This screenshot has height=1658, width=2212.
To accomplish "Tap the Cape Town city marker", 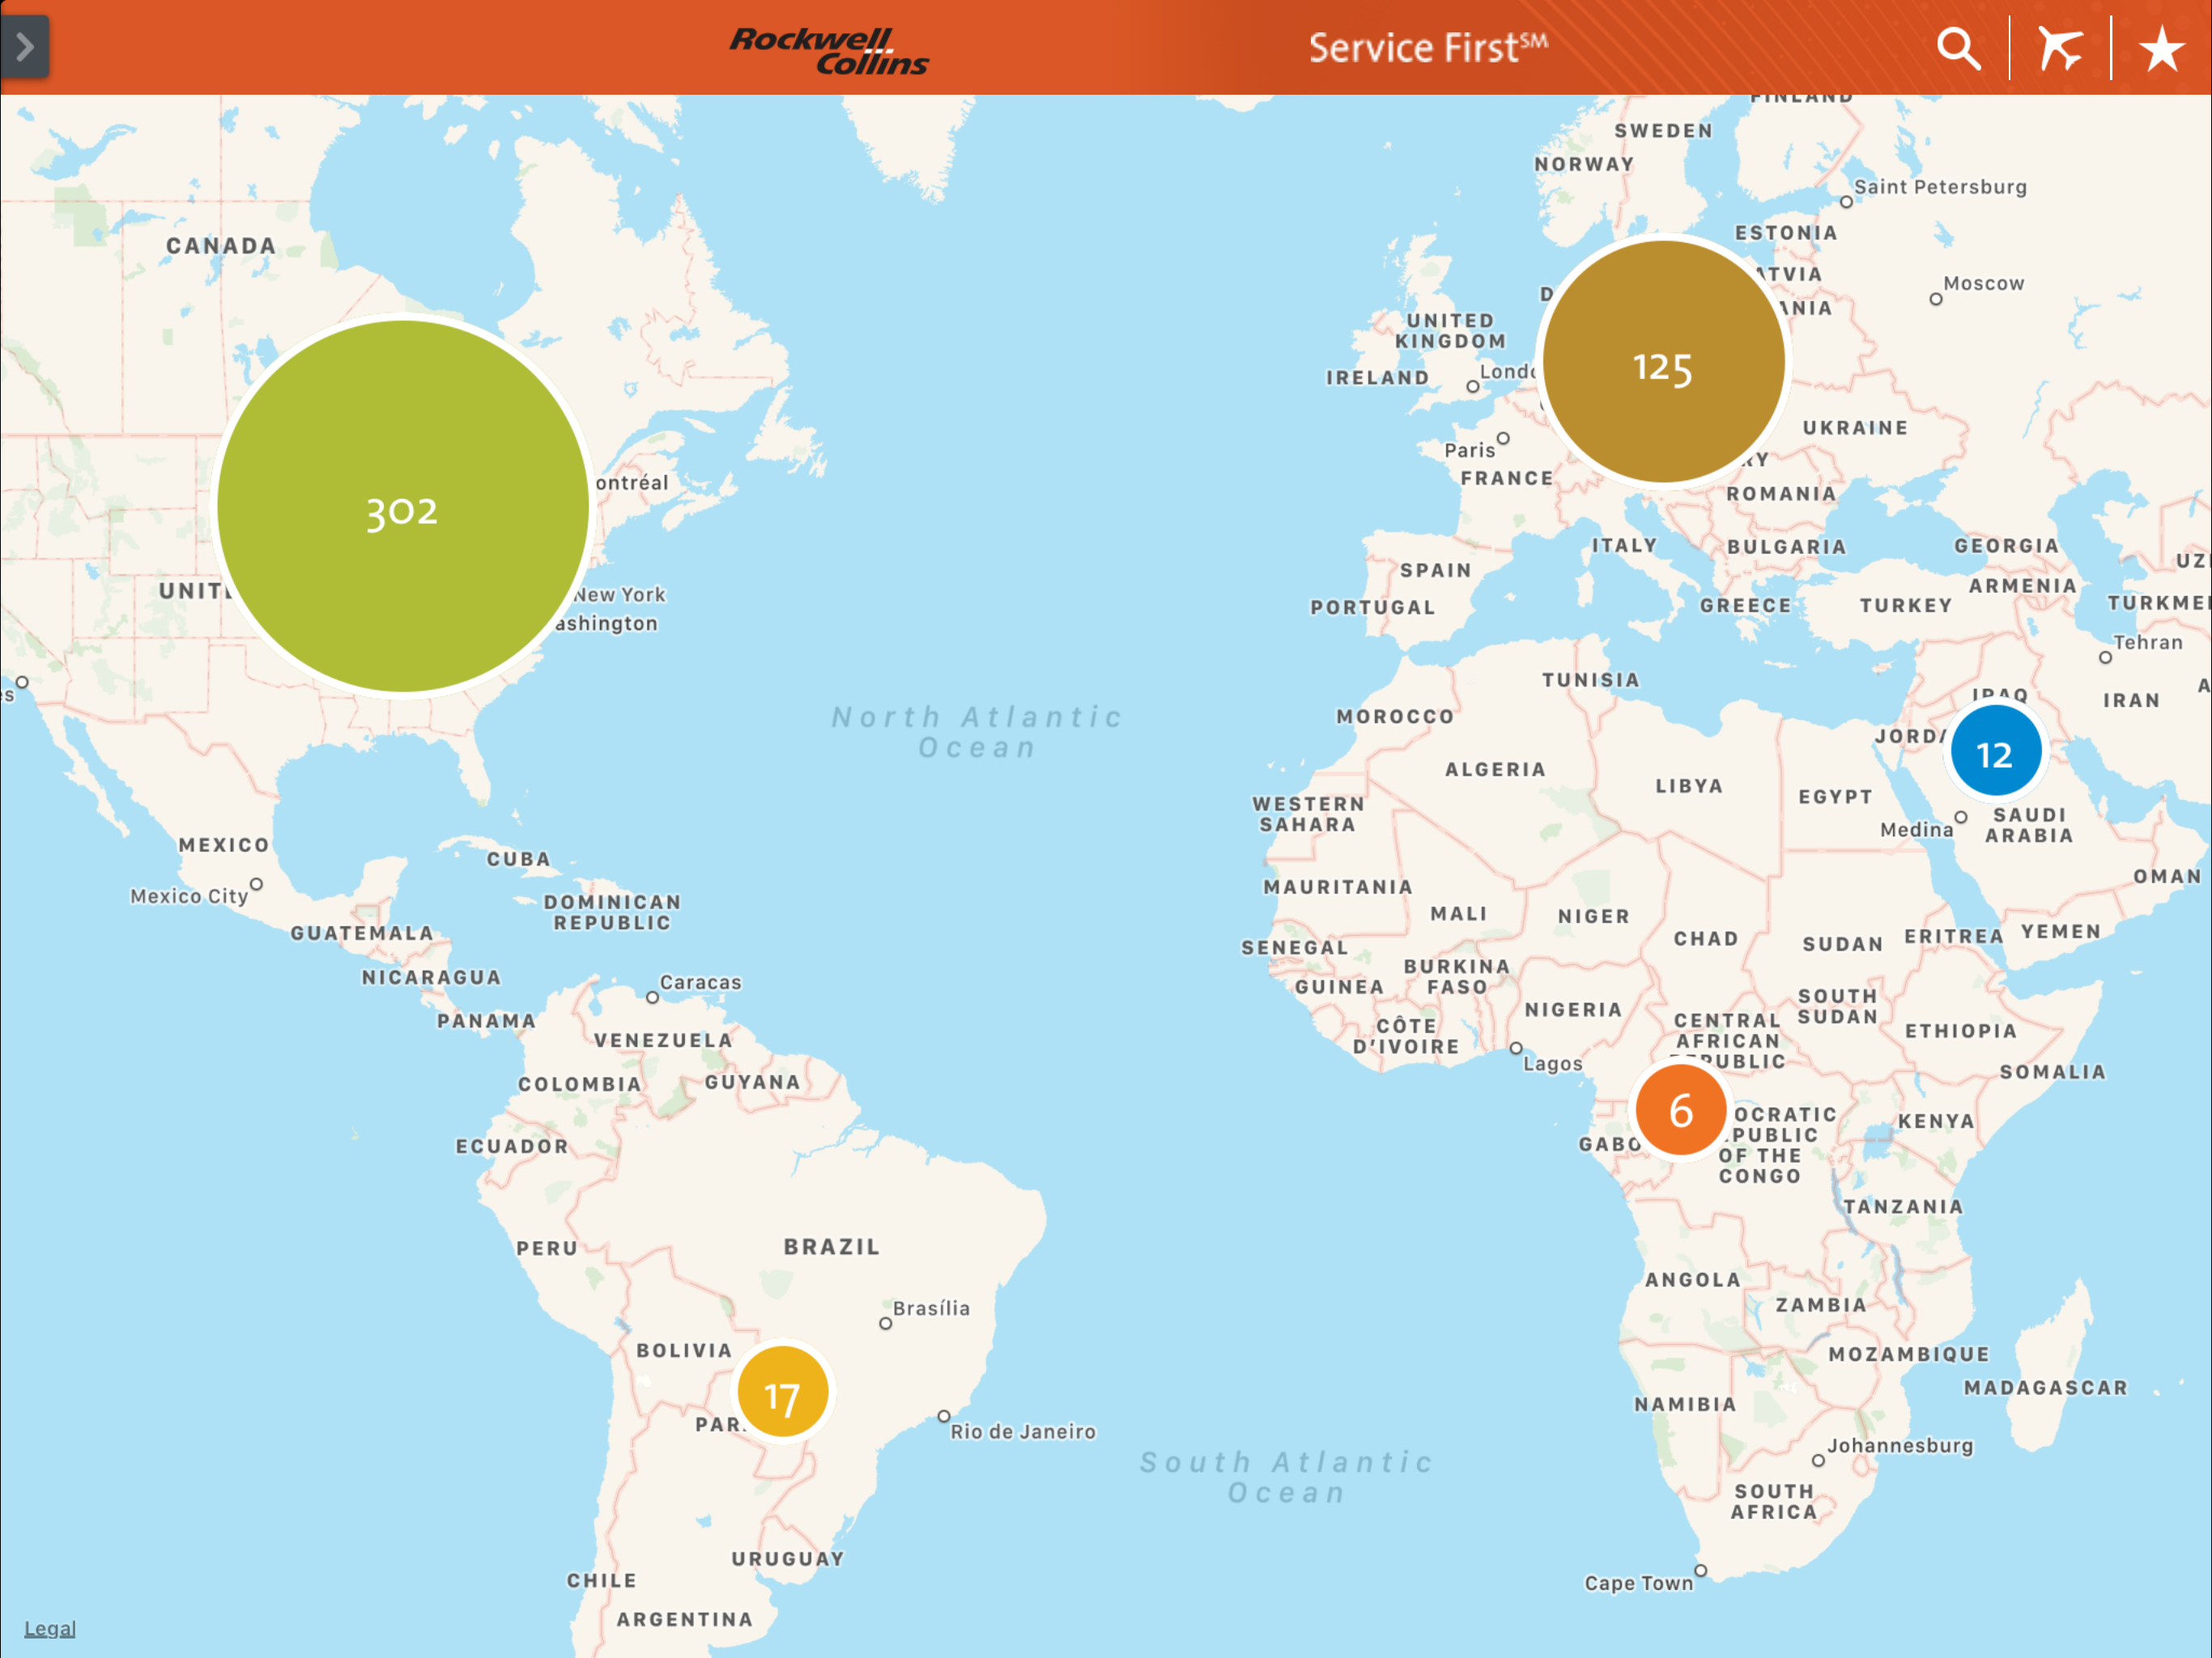I will (x=1700, y=1570).
